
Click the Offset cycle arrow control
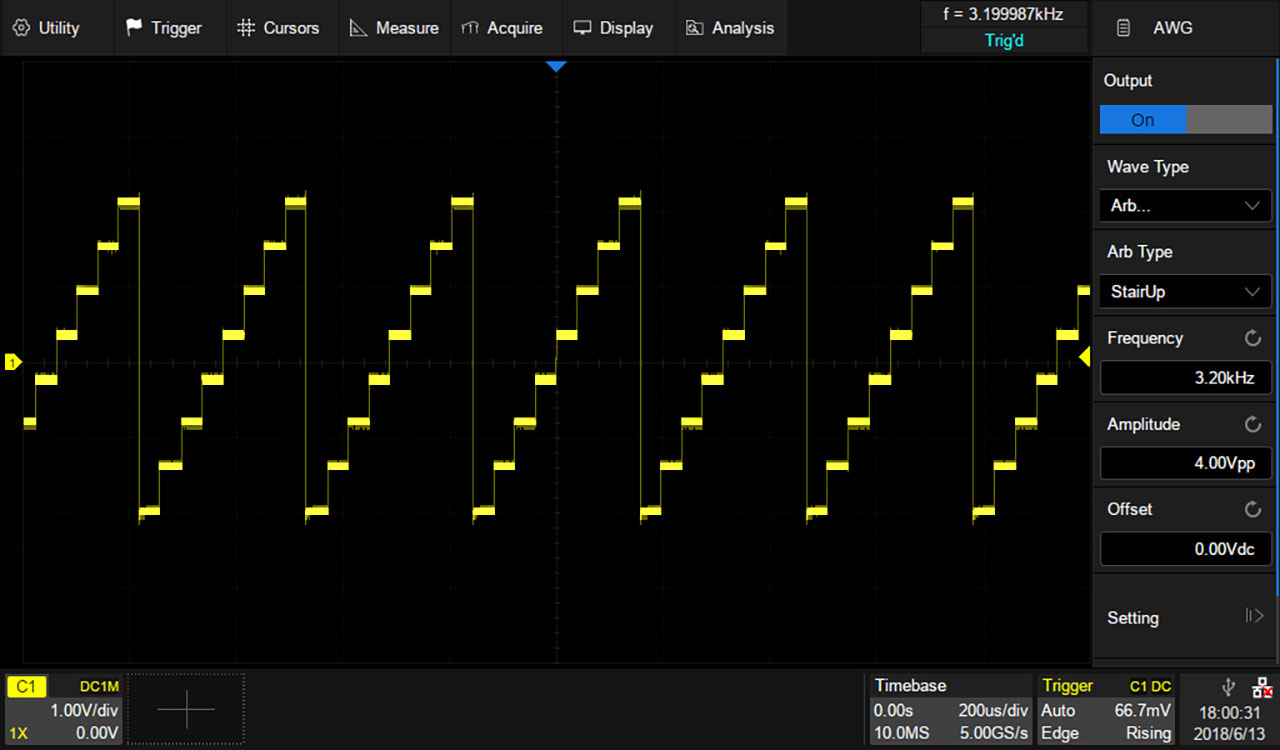coord(1252,508)
